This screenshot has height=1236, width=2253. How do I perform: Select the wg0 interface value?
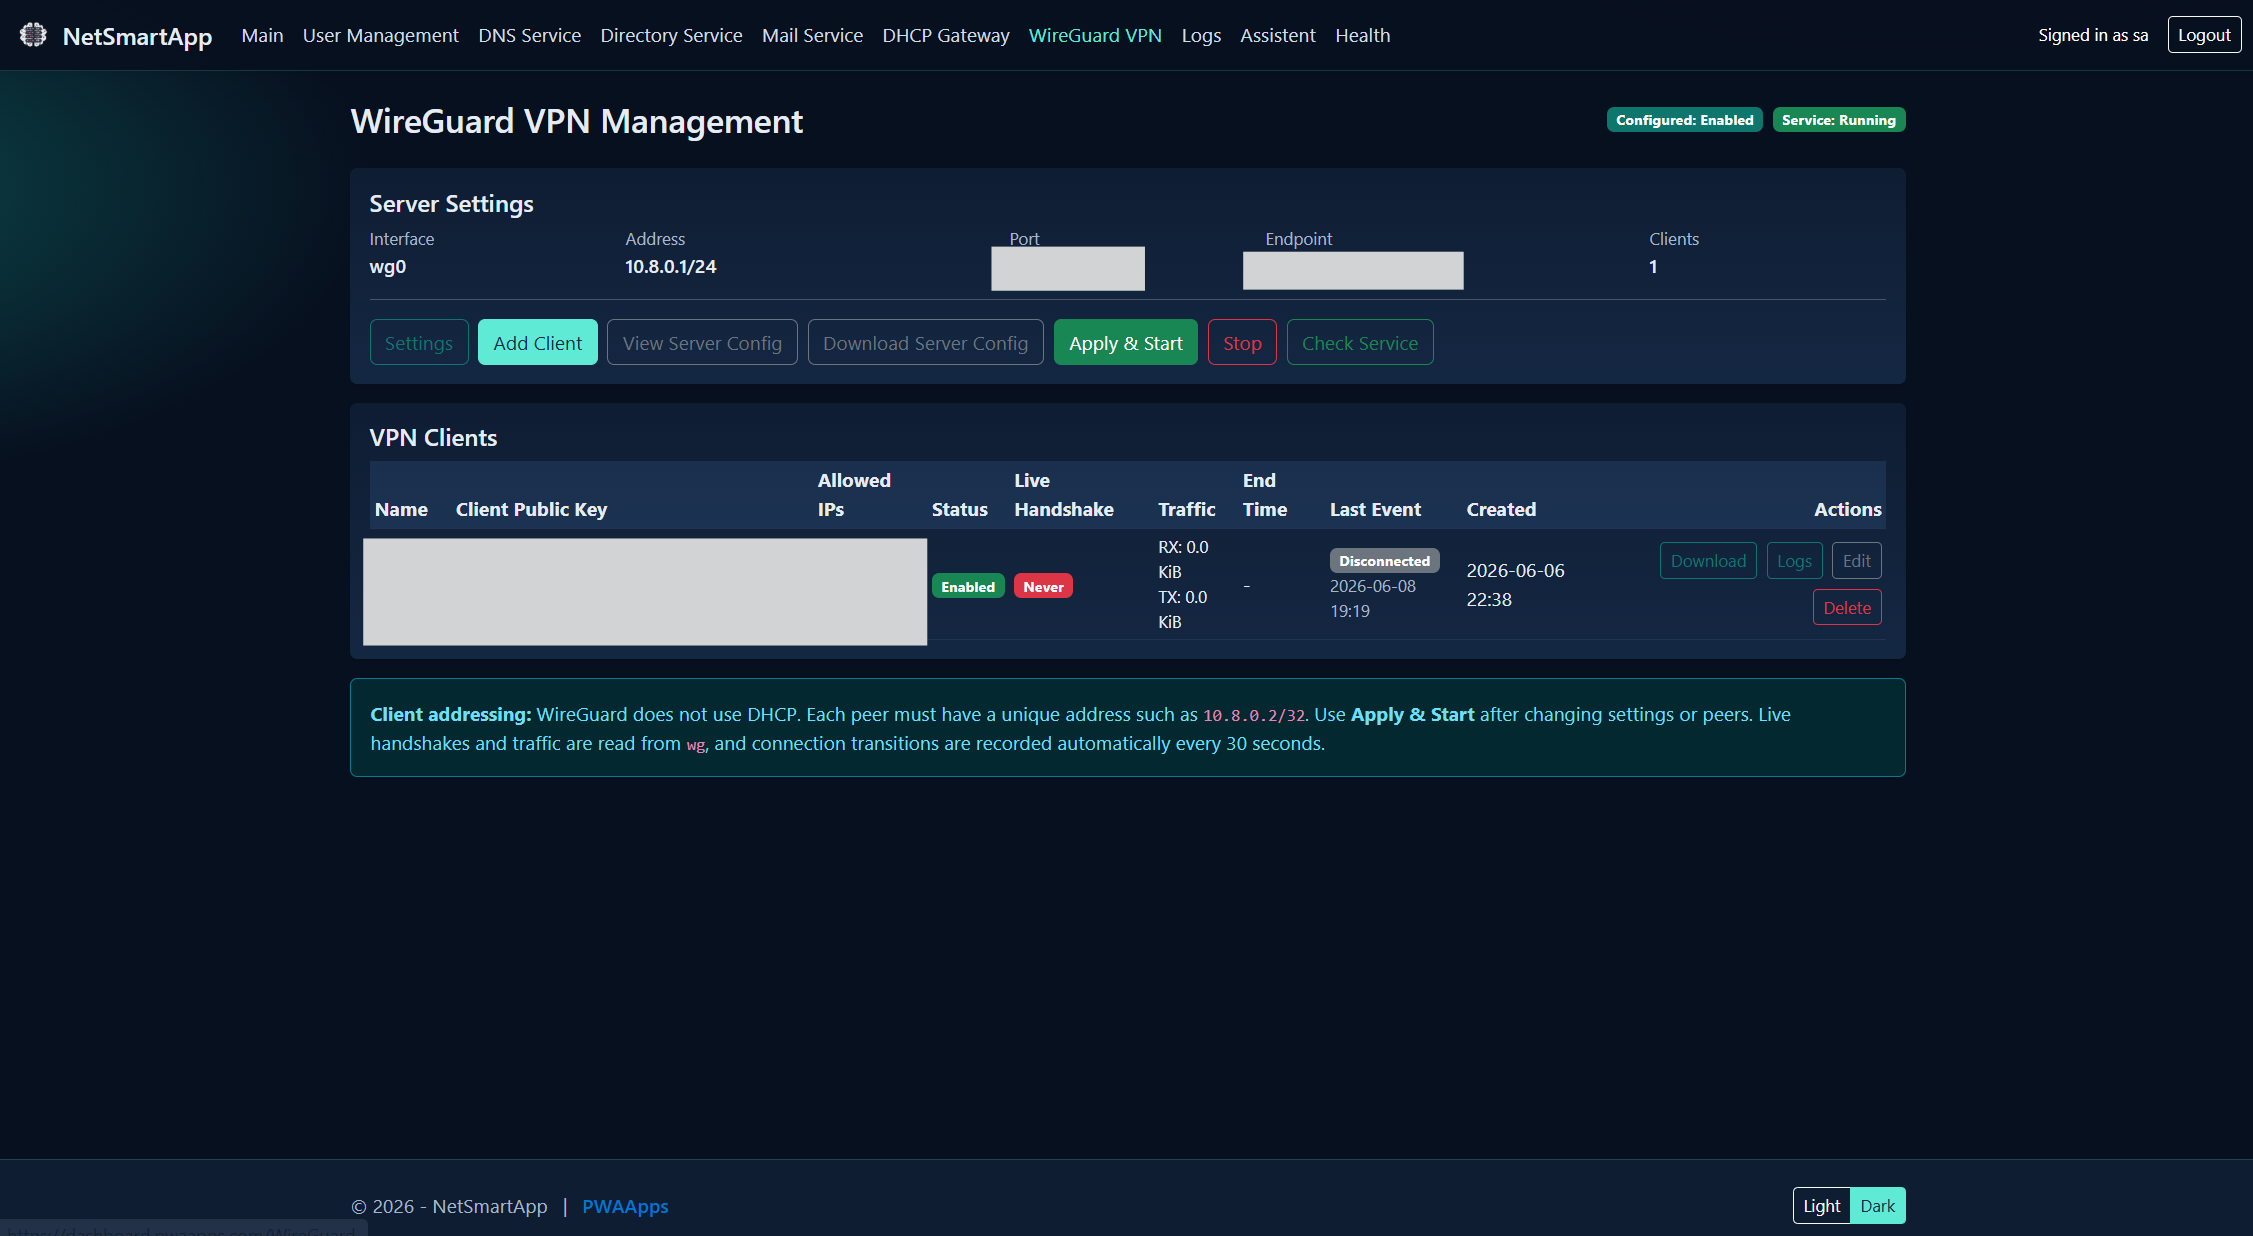(388, 267)
